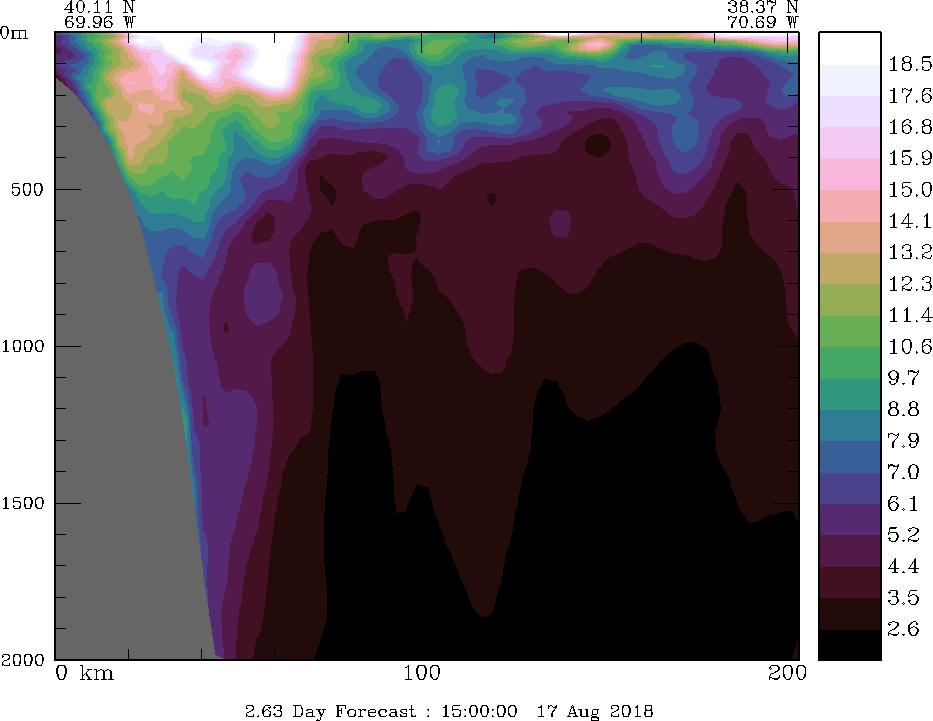Click the colorbar label 7.0
Screen dimensions: 933x721
pyautogui.click(x=903, y=472)
